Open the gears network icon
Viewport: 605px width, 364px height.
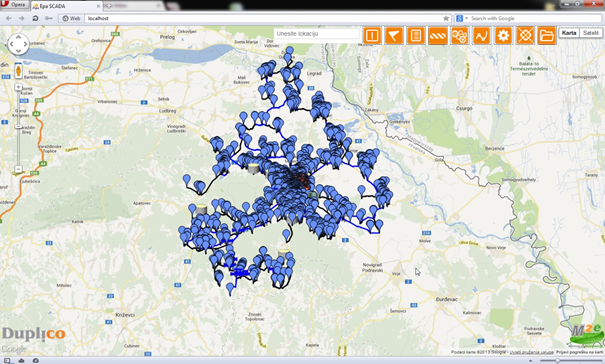(x=460, y=36)
